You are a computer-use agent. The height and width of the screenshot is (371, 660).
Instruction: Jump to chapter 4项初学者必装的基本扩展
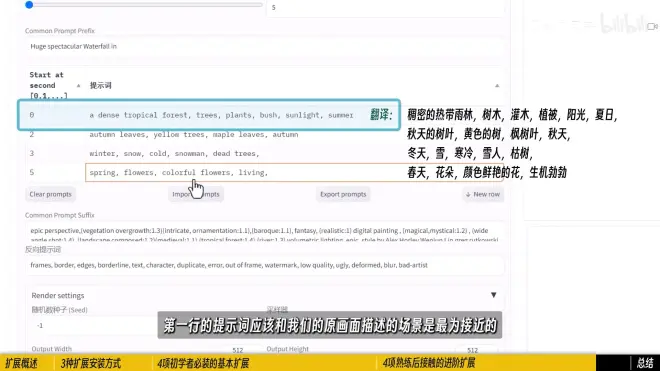point(203,363)
